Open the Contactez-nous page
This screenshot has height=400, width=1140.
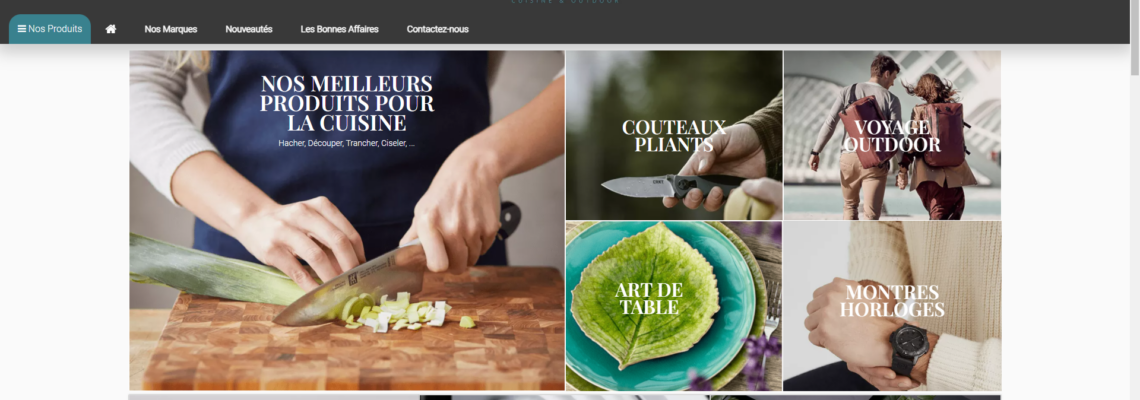point(438,29)
